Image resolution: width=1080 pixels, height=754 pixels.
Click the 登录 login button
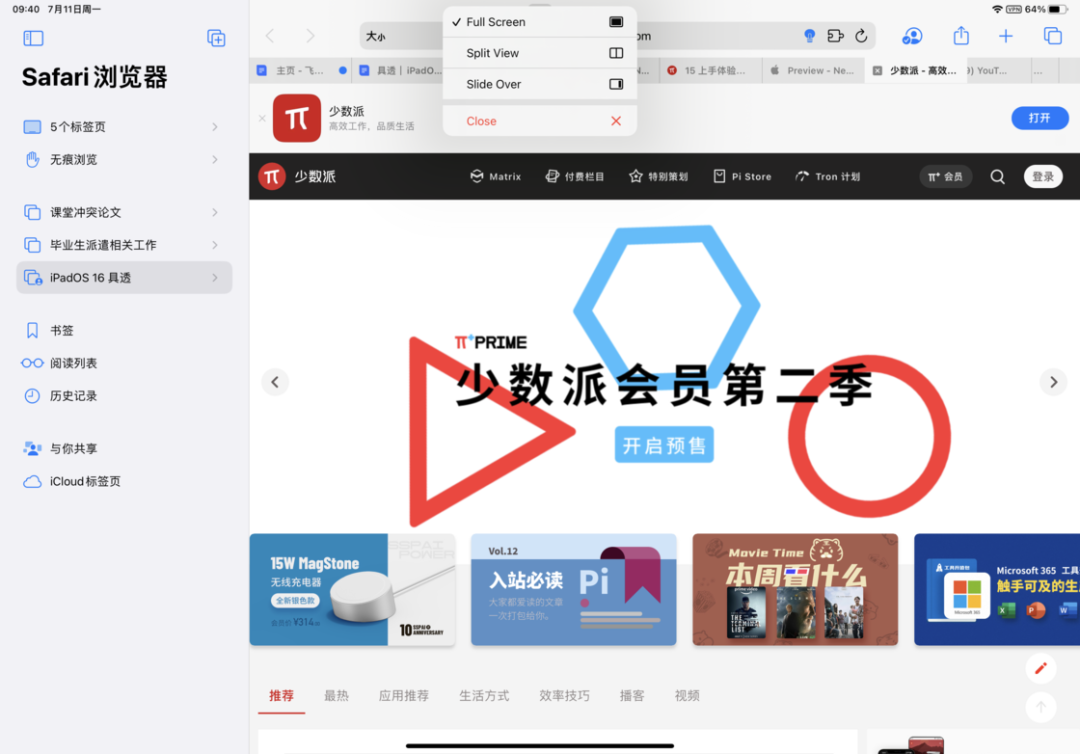pyautogui.click(x=1043, y=177)
